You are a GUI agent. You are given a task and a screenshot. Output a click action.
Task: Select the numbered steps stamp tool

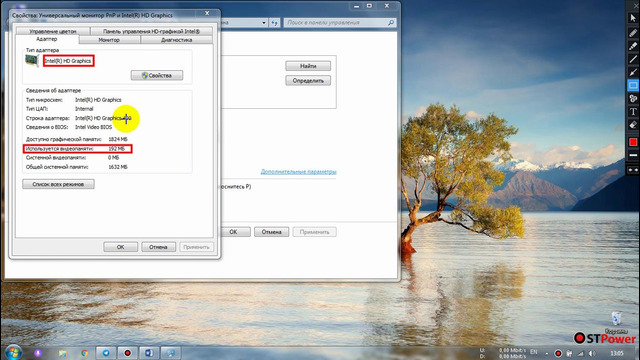(x=633, y=98)
